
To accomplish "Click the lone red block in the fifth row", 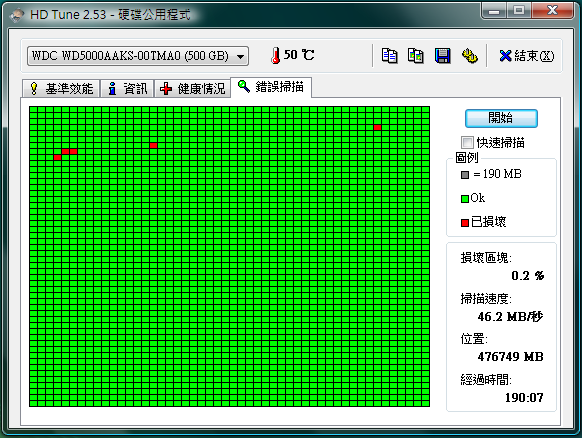I will (x=154, y=146).
